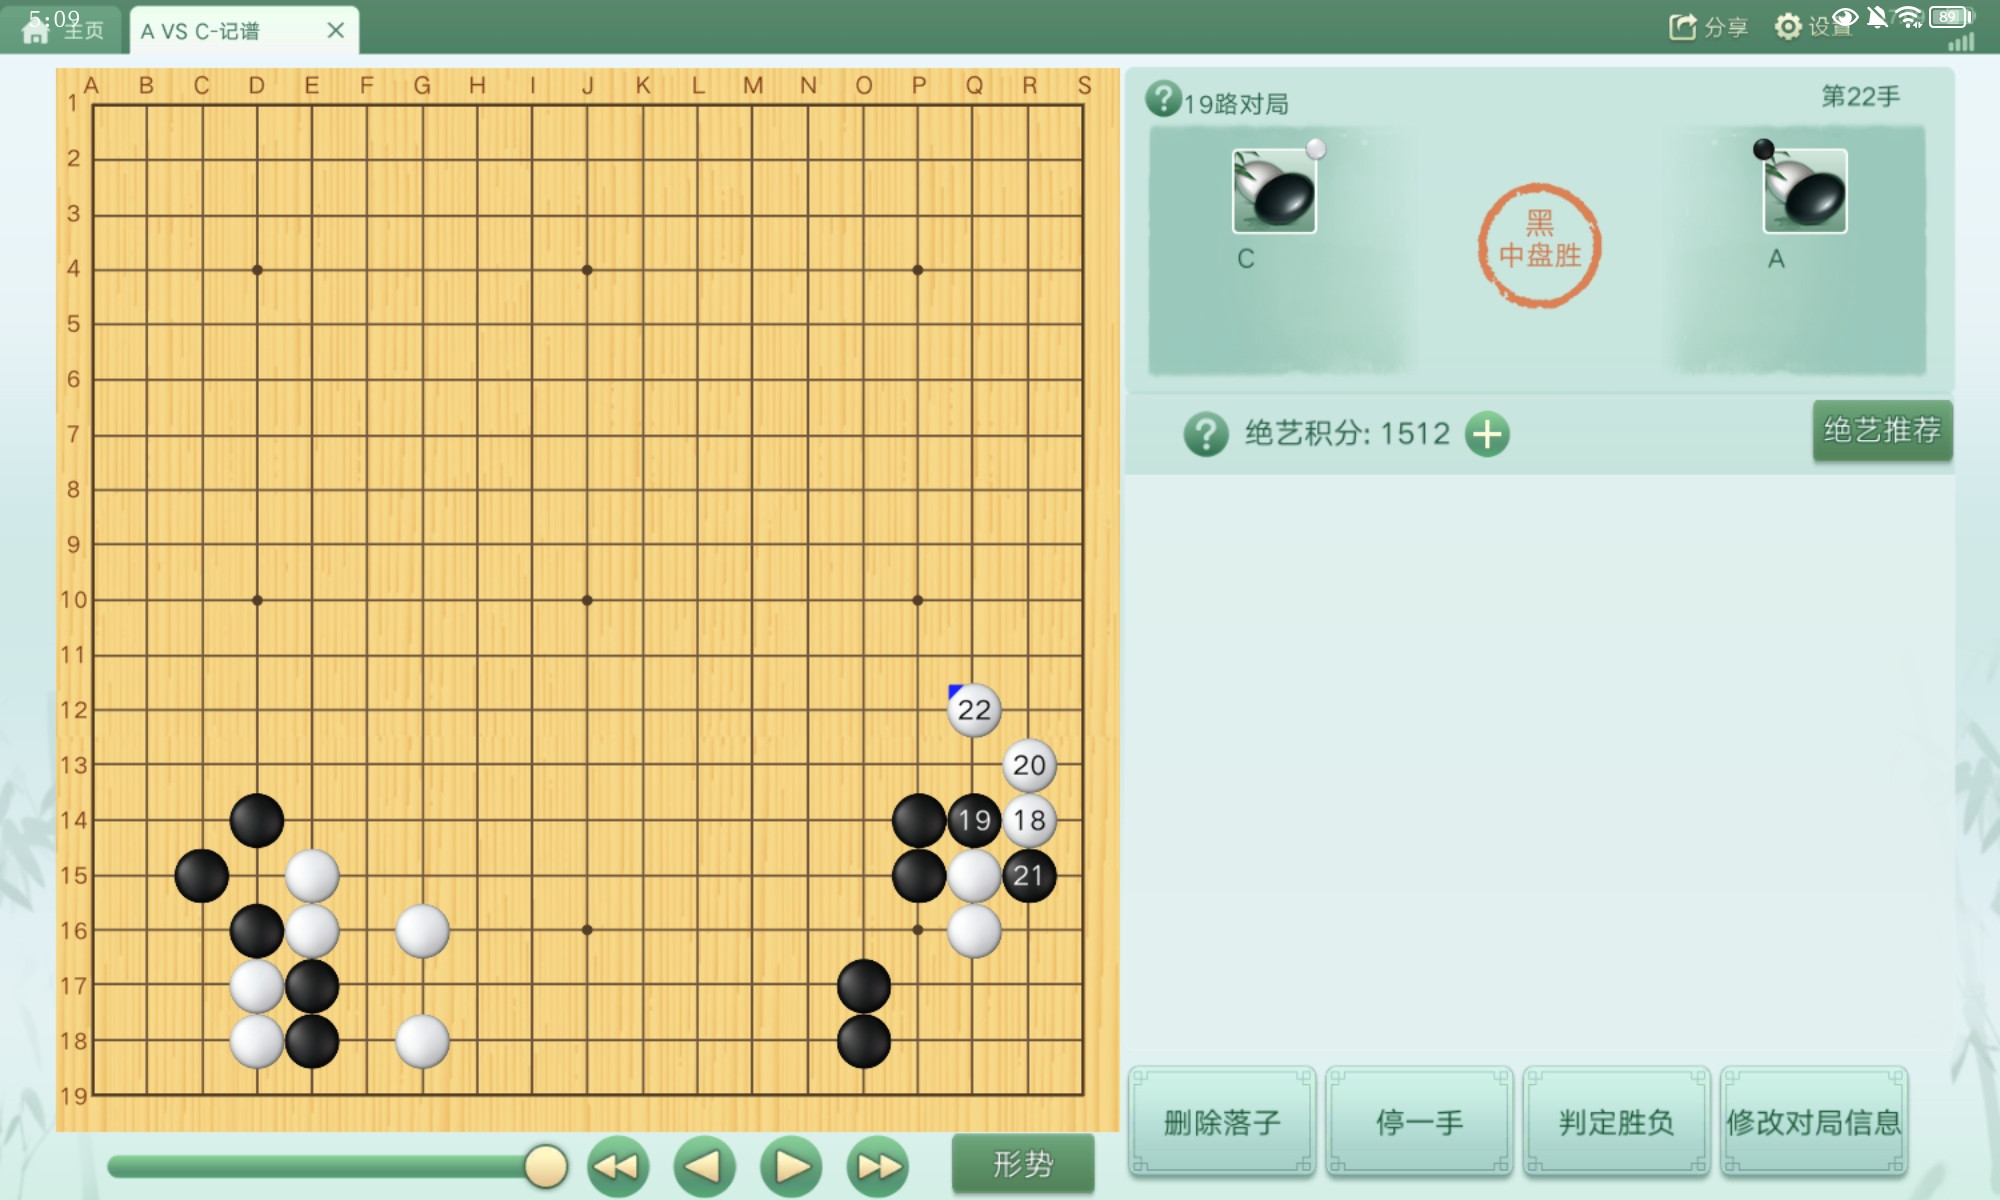Click 判定胜负 to judge the result

(x=1616, y=1121)
